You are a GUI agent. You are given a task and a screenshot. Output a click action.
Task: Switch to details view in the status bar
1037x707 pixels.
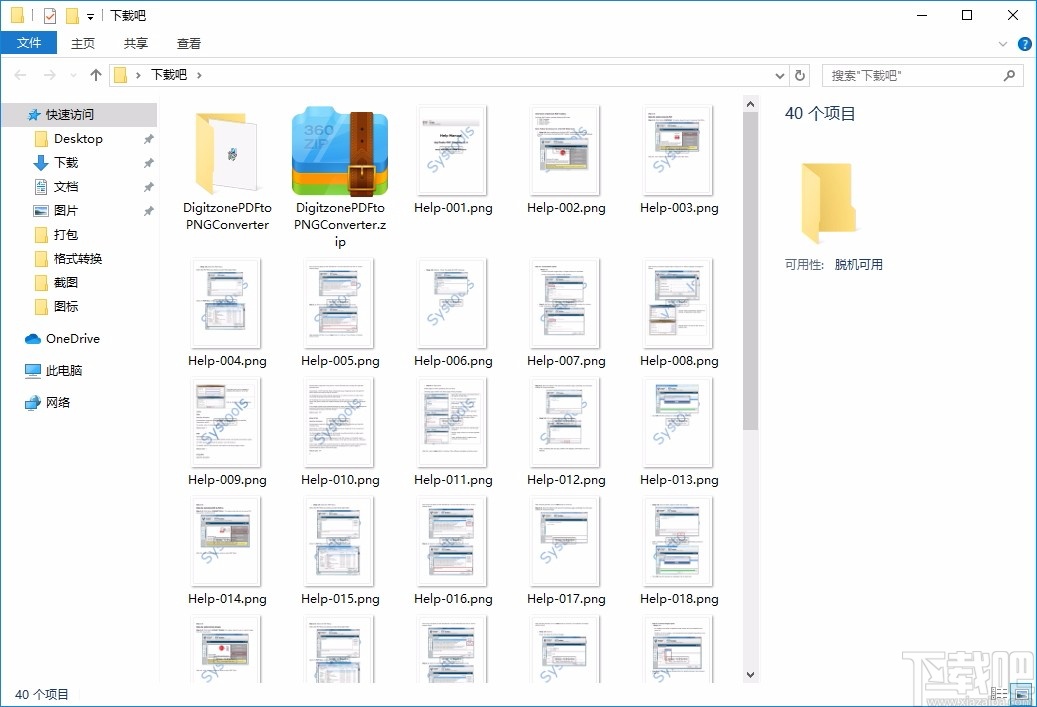(998, 692)
